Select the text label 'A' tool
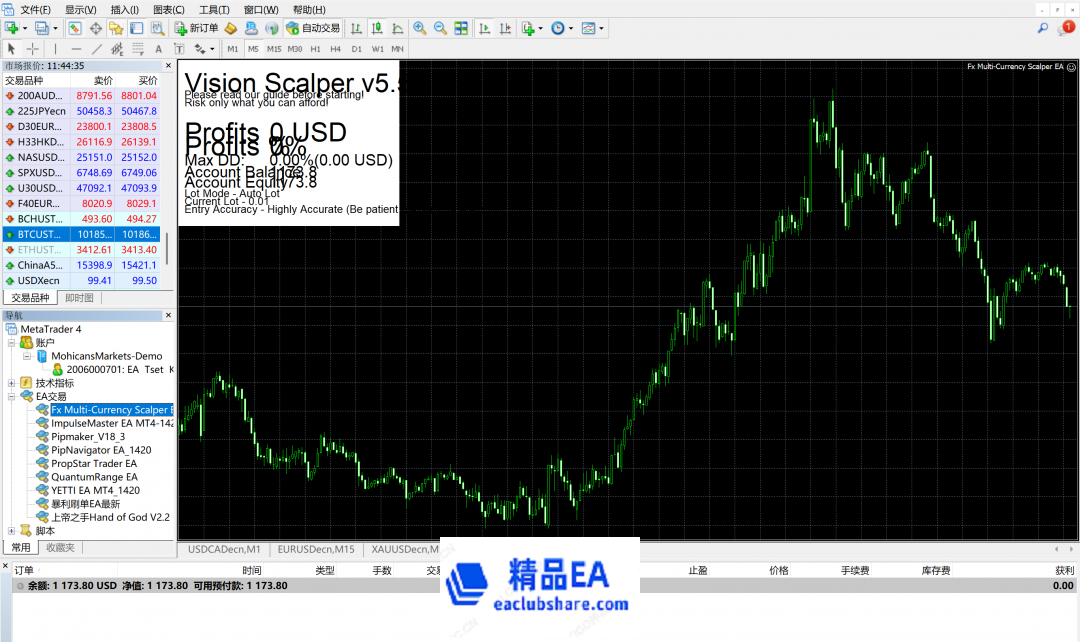Screen dimensions: 1080x642 click(x=159, y=48)
